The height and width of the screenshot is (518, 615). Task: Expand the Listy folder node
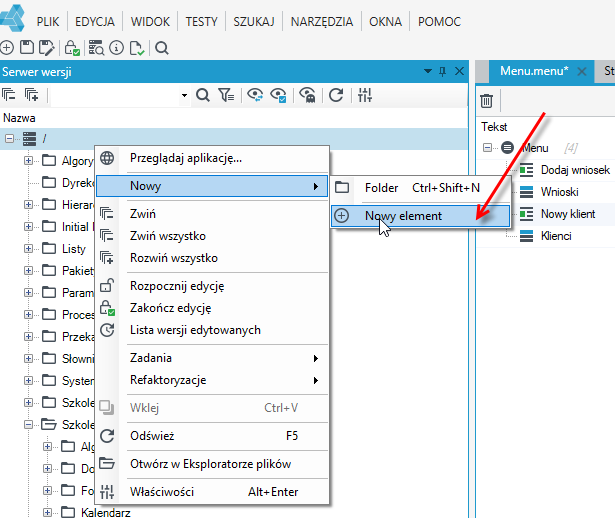click(28, 248)
